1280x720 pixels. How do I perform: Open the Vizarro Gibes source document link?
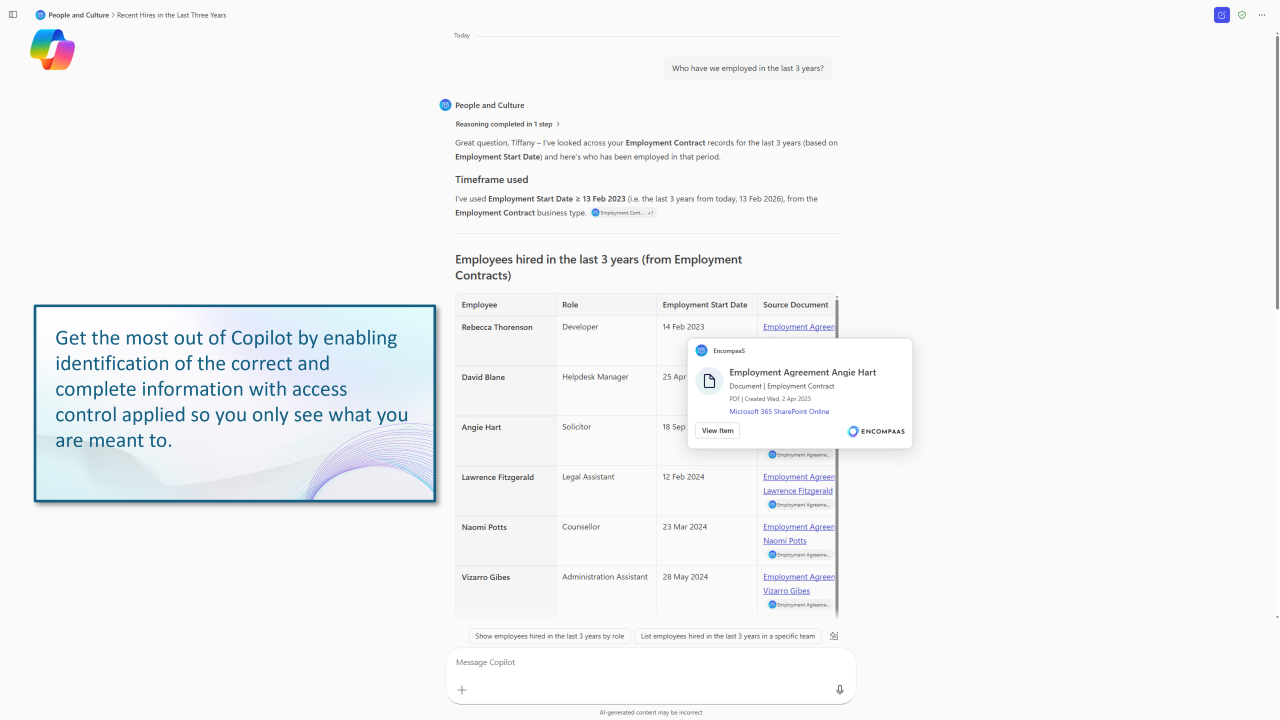coord(798,584)
